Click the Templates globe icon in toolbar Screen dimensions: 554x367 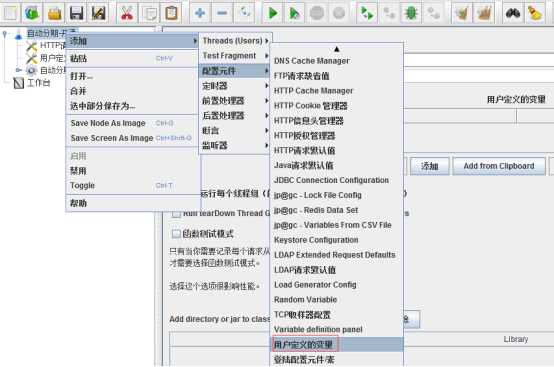tap(32, 13)
